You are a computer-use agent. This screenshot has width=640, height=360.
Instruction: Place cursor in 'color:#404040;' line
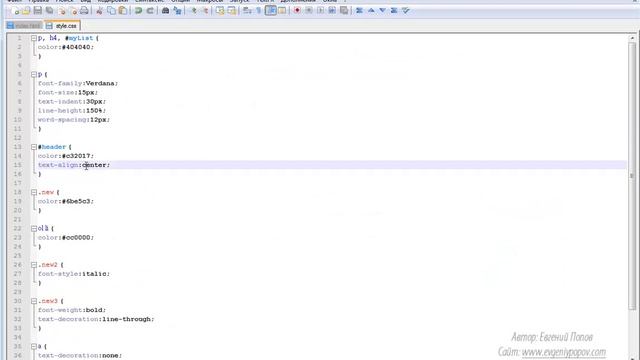click(66, 47)
